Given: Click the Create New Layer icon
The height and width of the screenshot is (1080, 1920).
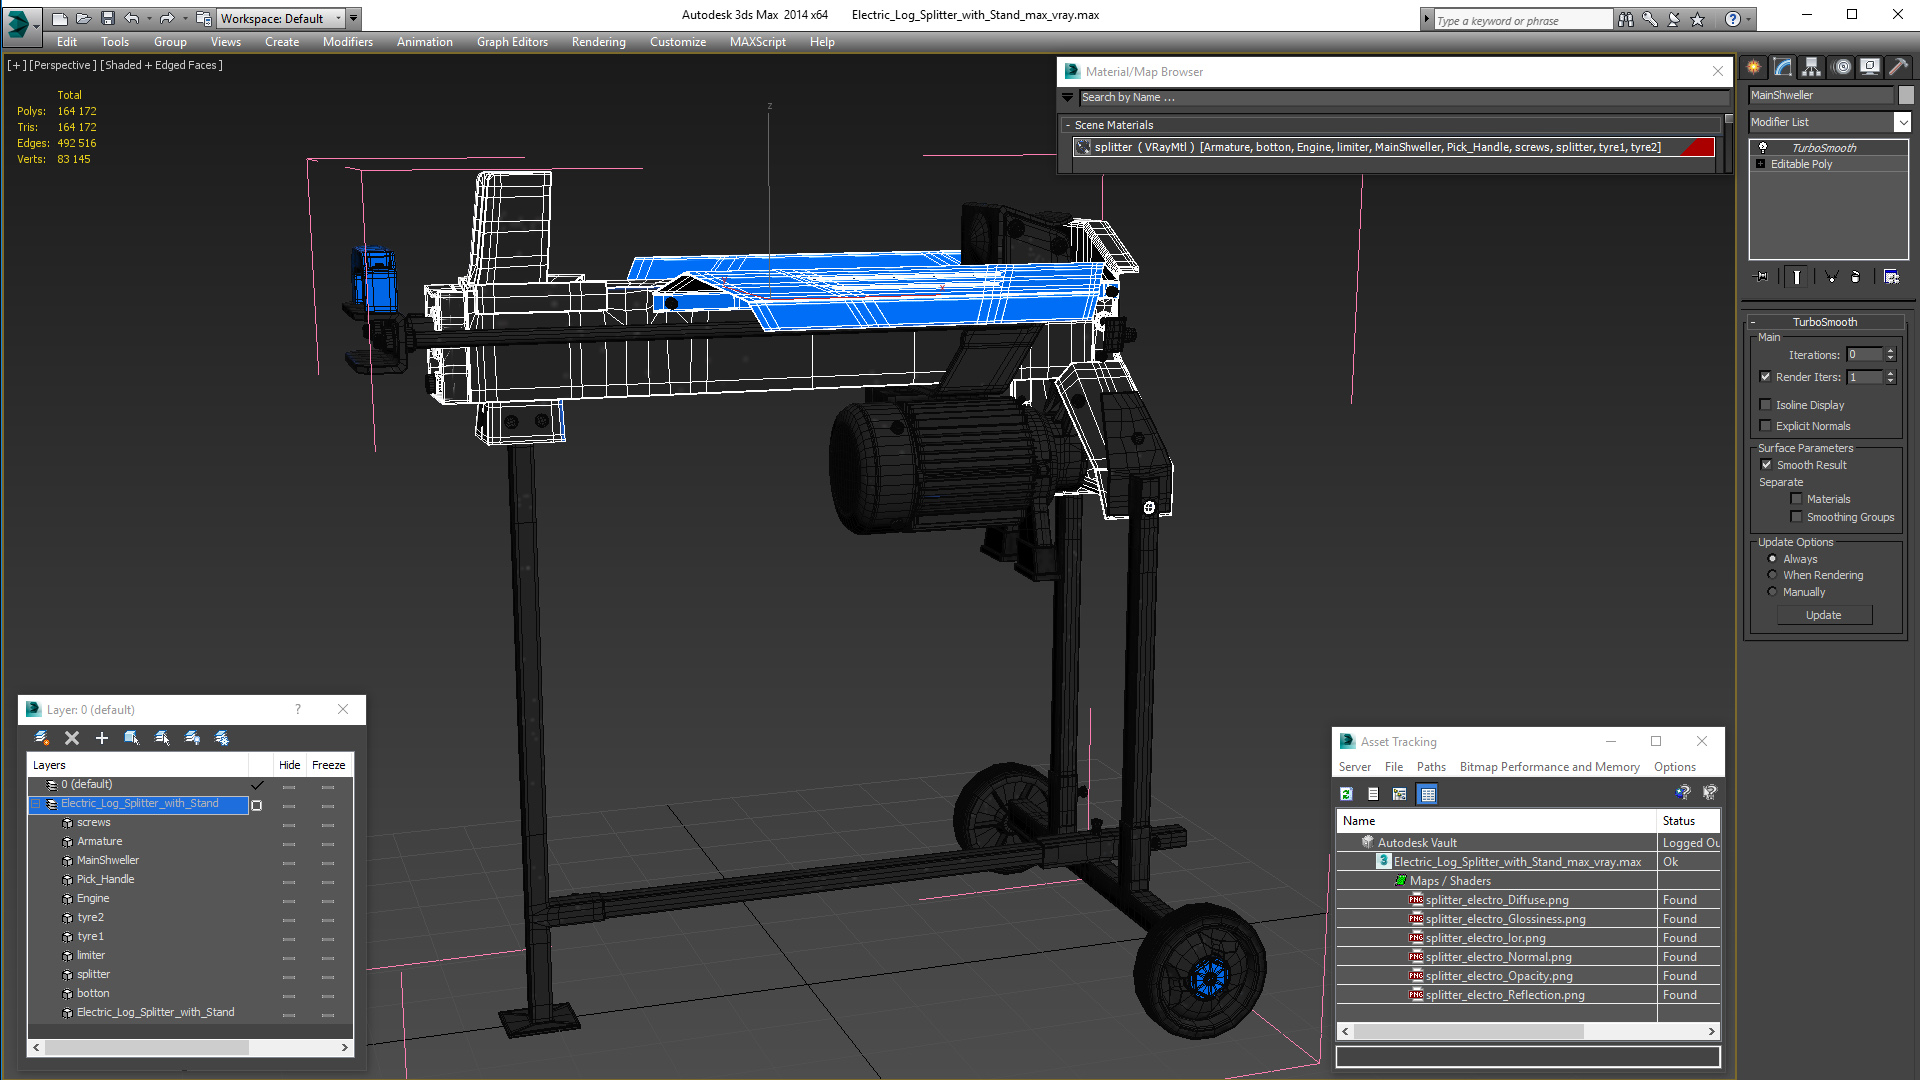Looking at the screenshot, I should coord(42,738).
